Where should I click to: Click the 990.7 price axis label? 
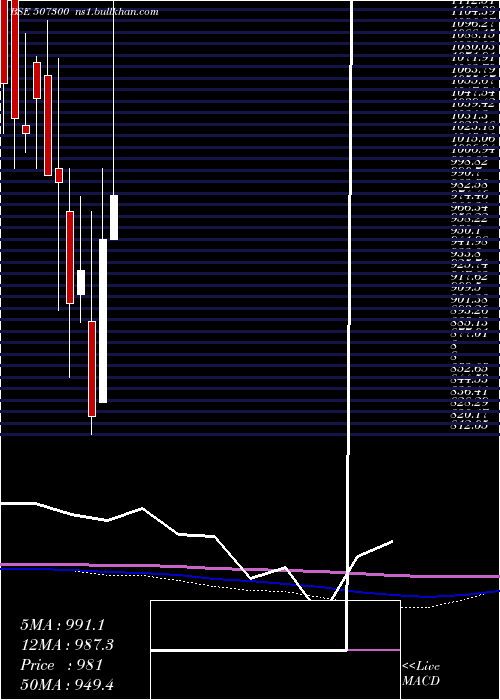467,173
